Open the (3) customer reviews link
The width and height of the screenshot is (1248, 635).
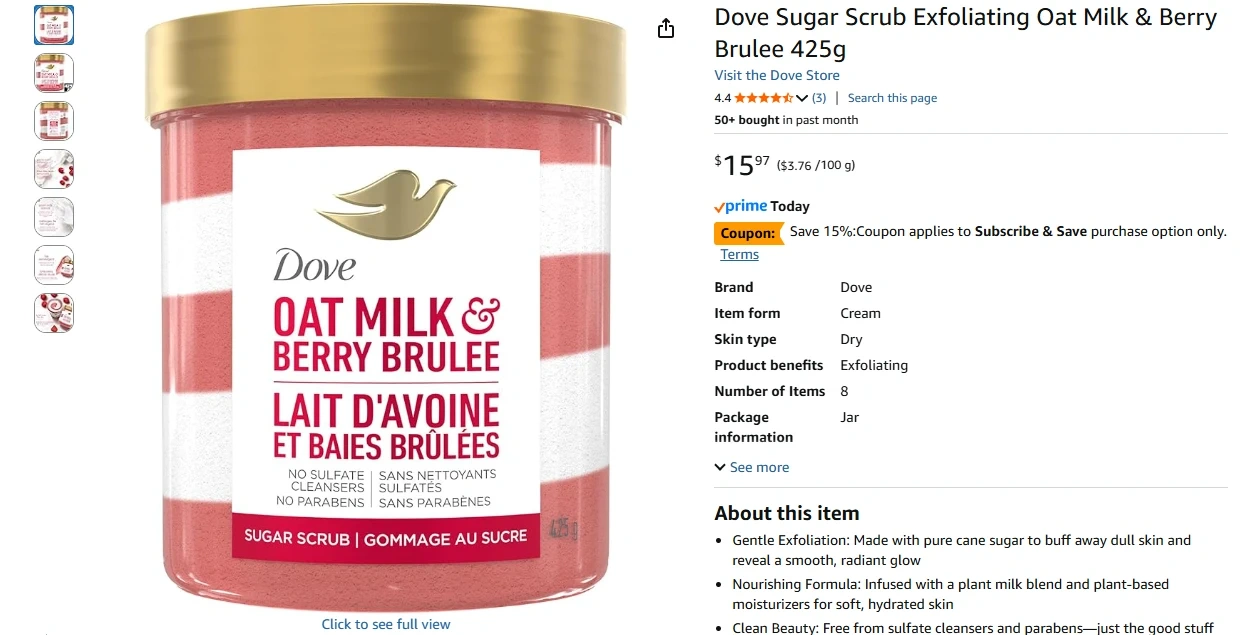819,98
